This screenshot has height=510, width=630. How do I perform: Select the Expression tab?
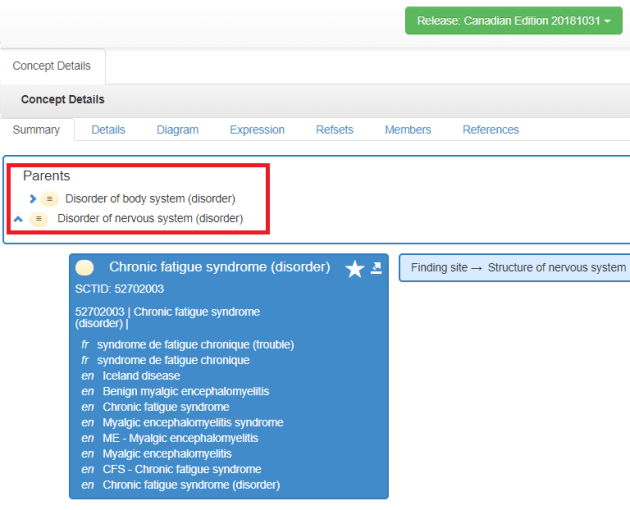point(257,130)
